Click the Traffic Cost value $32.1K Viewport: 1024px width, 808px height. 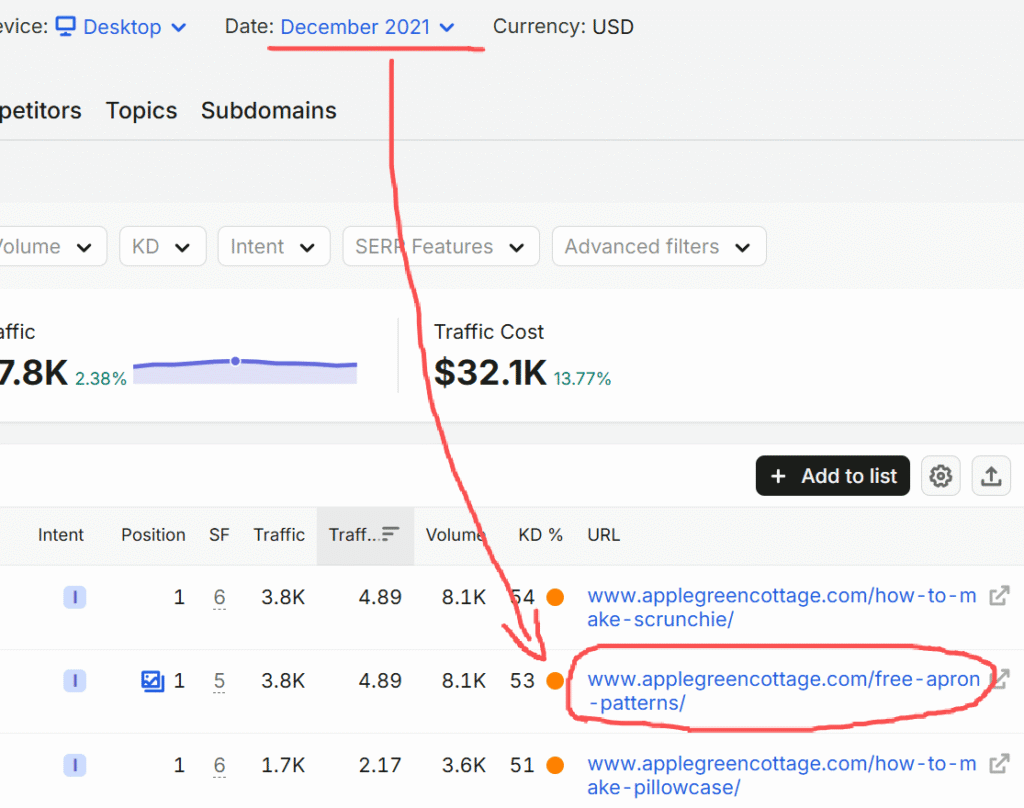click(490, 372)
